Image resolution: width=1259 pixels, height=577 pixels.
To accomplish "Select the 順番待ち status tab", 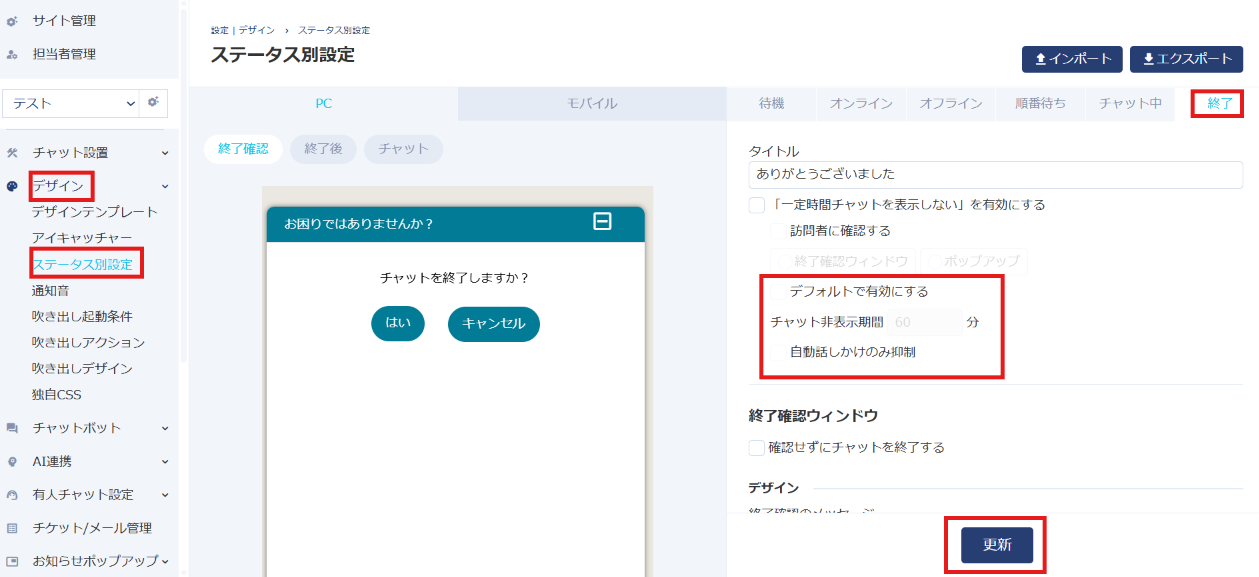I will [1040, 104].
